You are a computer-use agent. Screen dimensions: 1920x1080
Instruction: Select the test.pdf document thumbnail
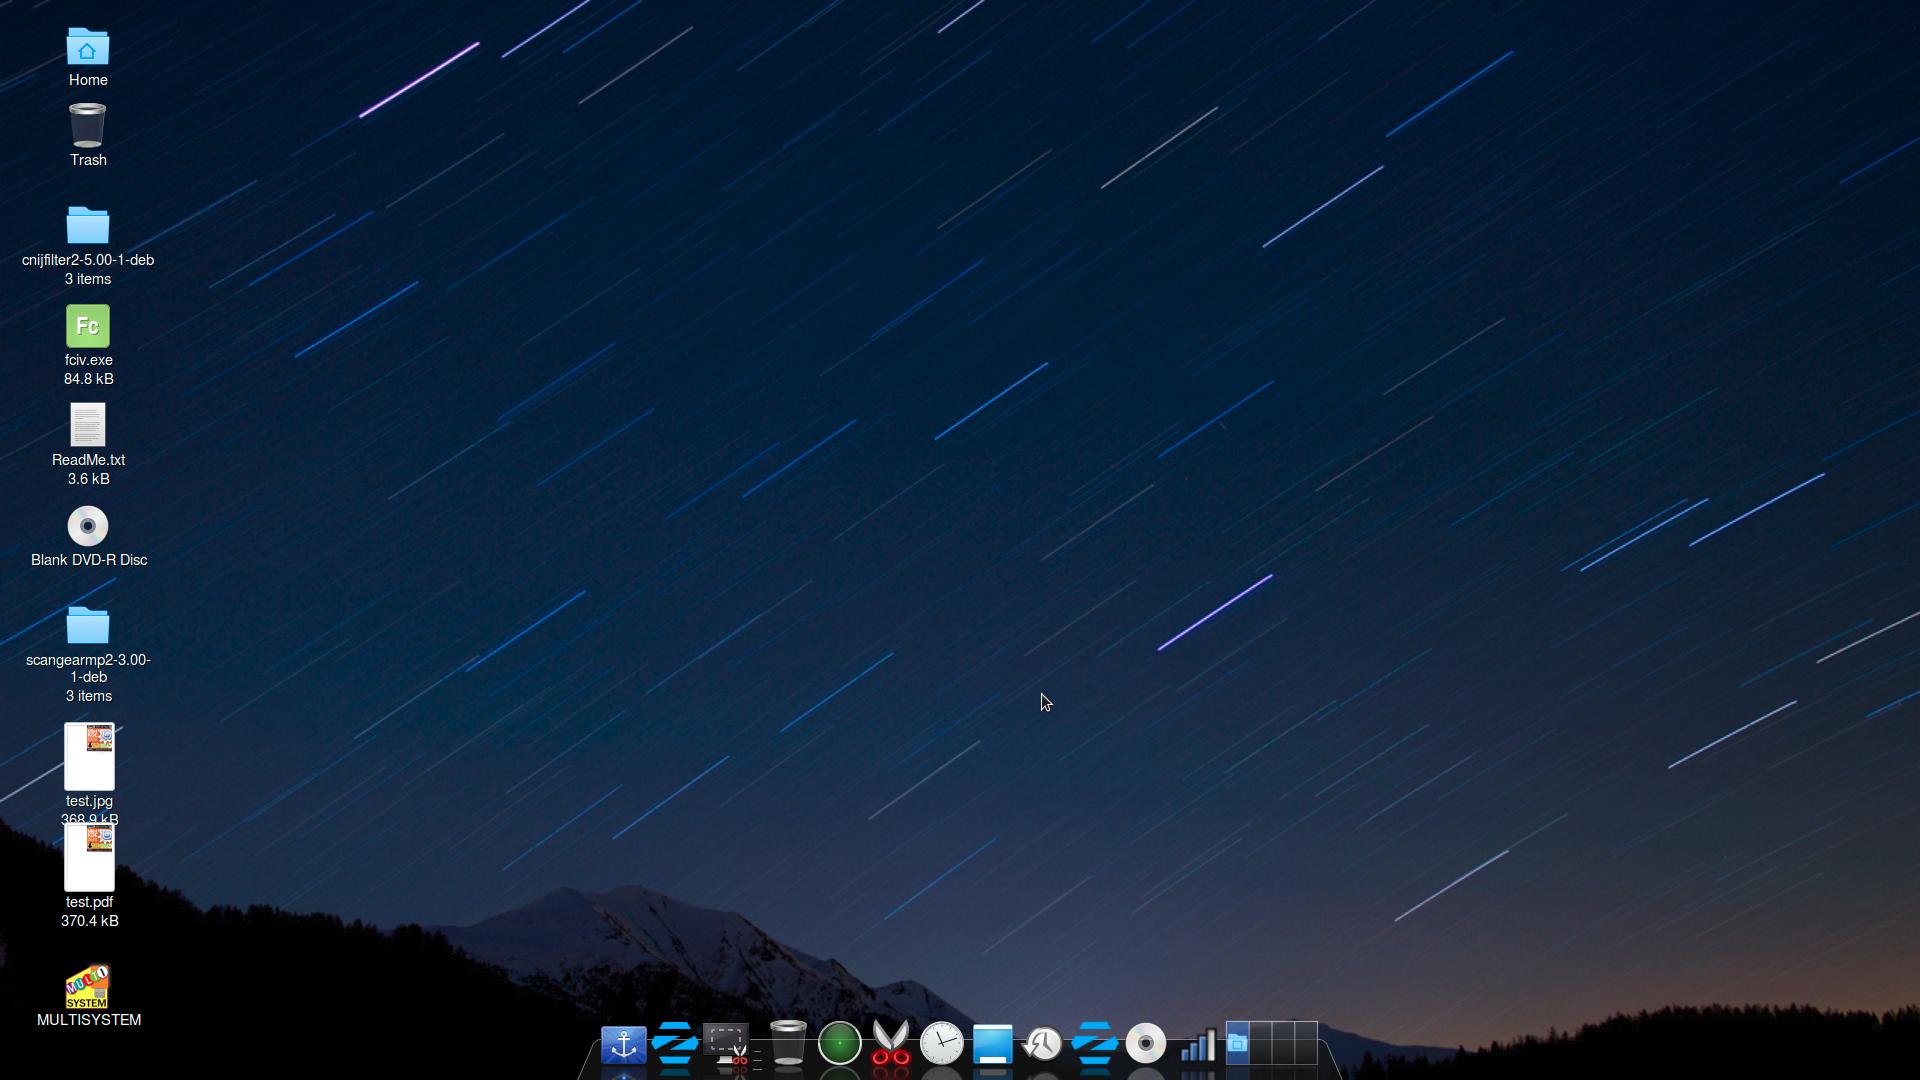pyautogui.click(x=89, y=858)
